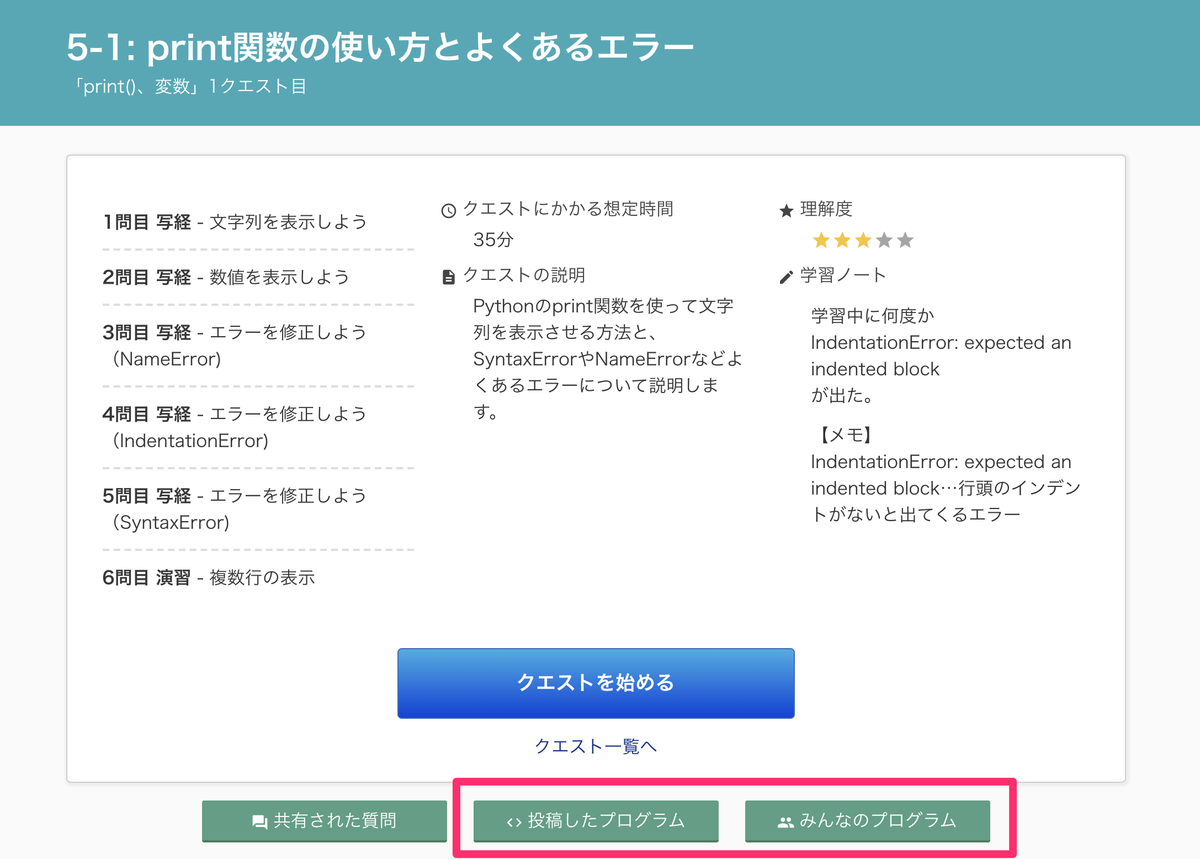Open 共有された質問 button
The width and height of the screenshot is (1200, 859).
[x=324, y=821]
